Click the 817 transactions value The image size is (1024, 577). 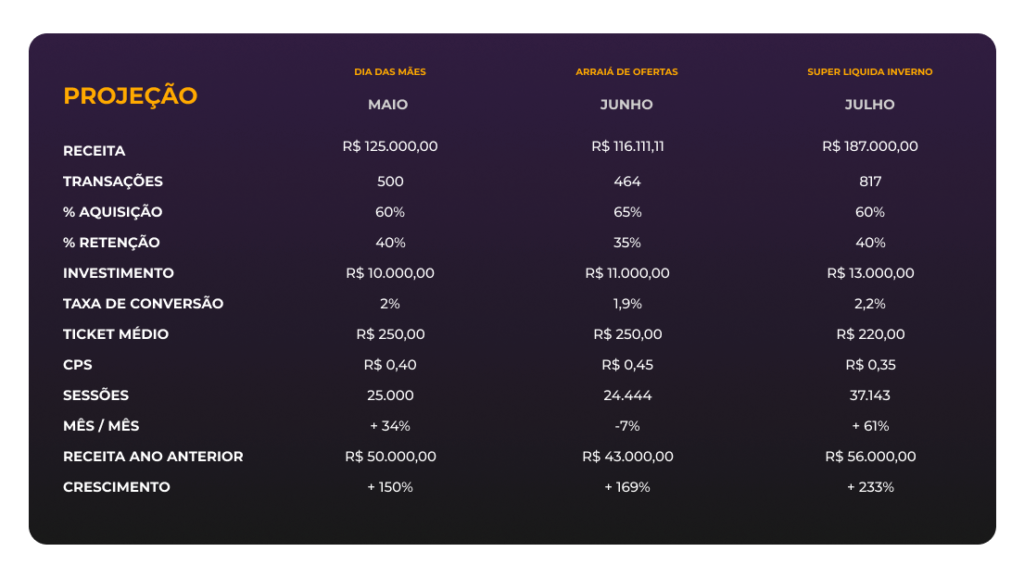[870, 181]
